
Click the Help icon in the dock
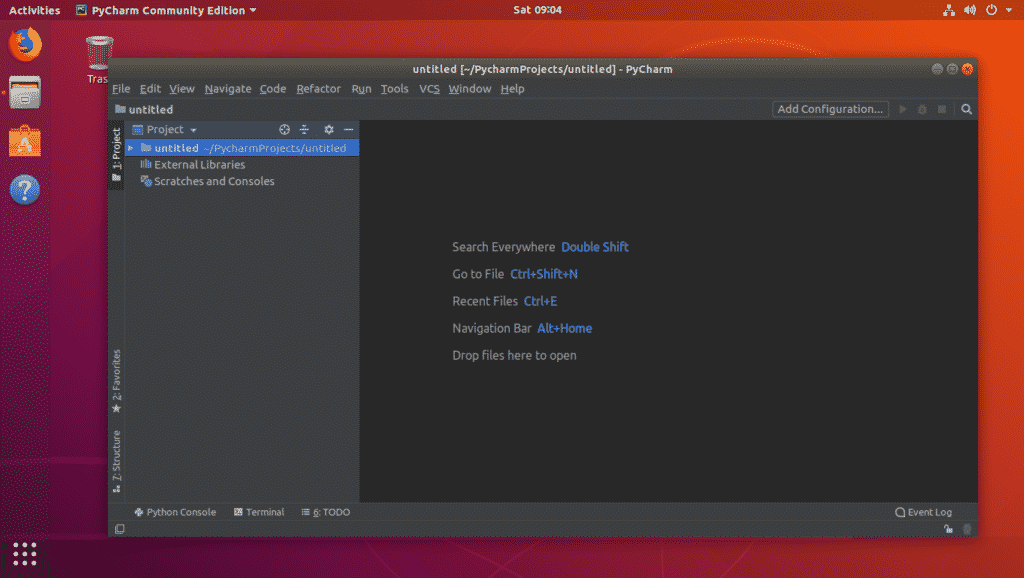[x=25, y=189]
